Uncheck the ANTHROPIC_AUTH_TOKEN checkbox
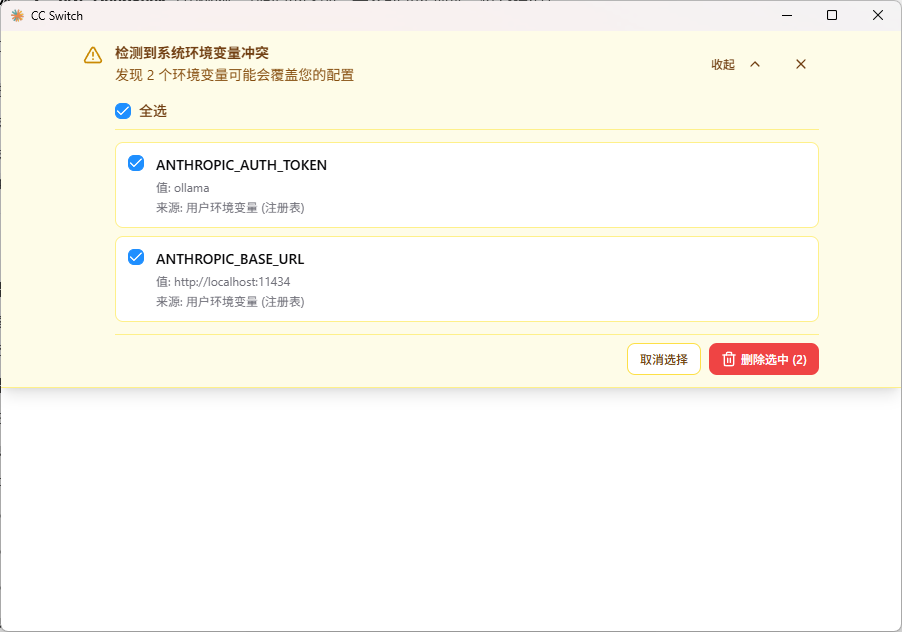This screenshot has width=902, height=632. 136,163
